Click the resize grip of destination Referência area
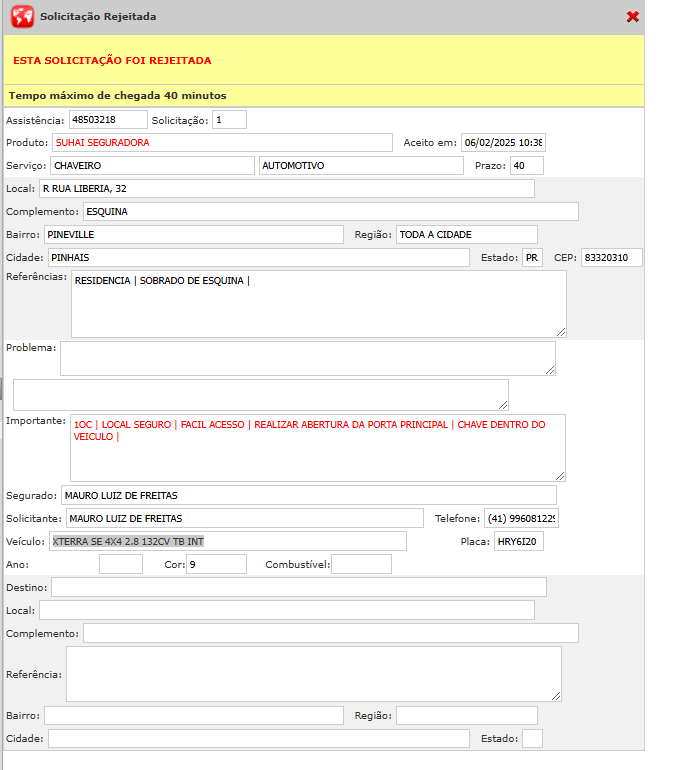This screenshot has width=676, height=770. 556,696
